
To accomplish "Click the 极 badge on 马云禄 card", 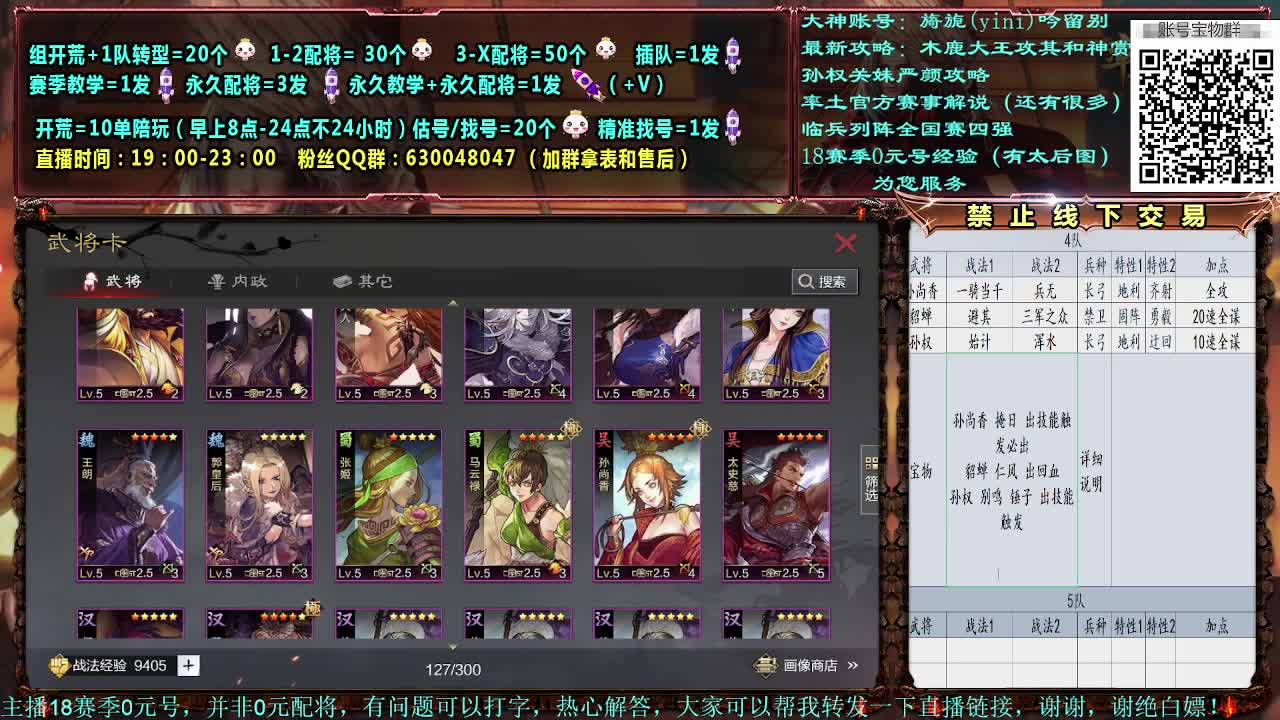I will [x=571, y=429].
